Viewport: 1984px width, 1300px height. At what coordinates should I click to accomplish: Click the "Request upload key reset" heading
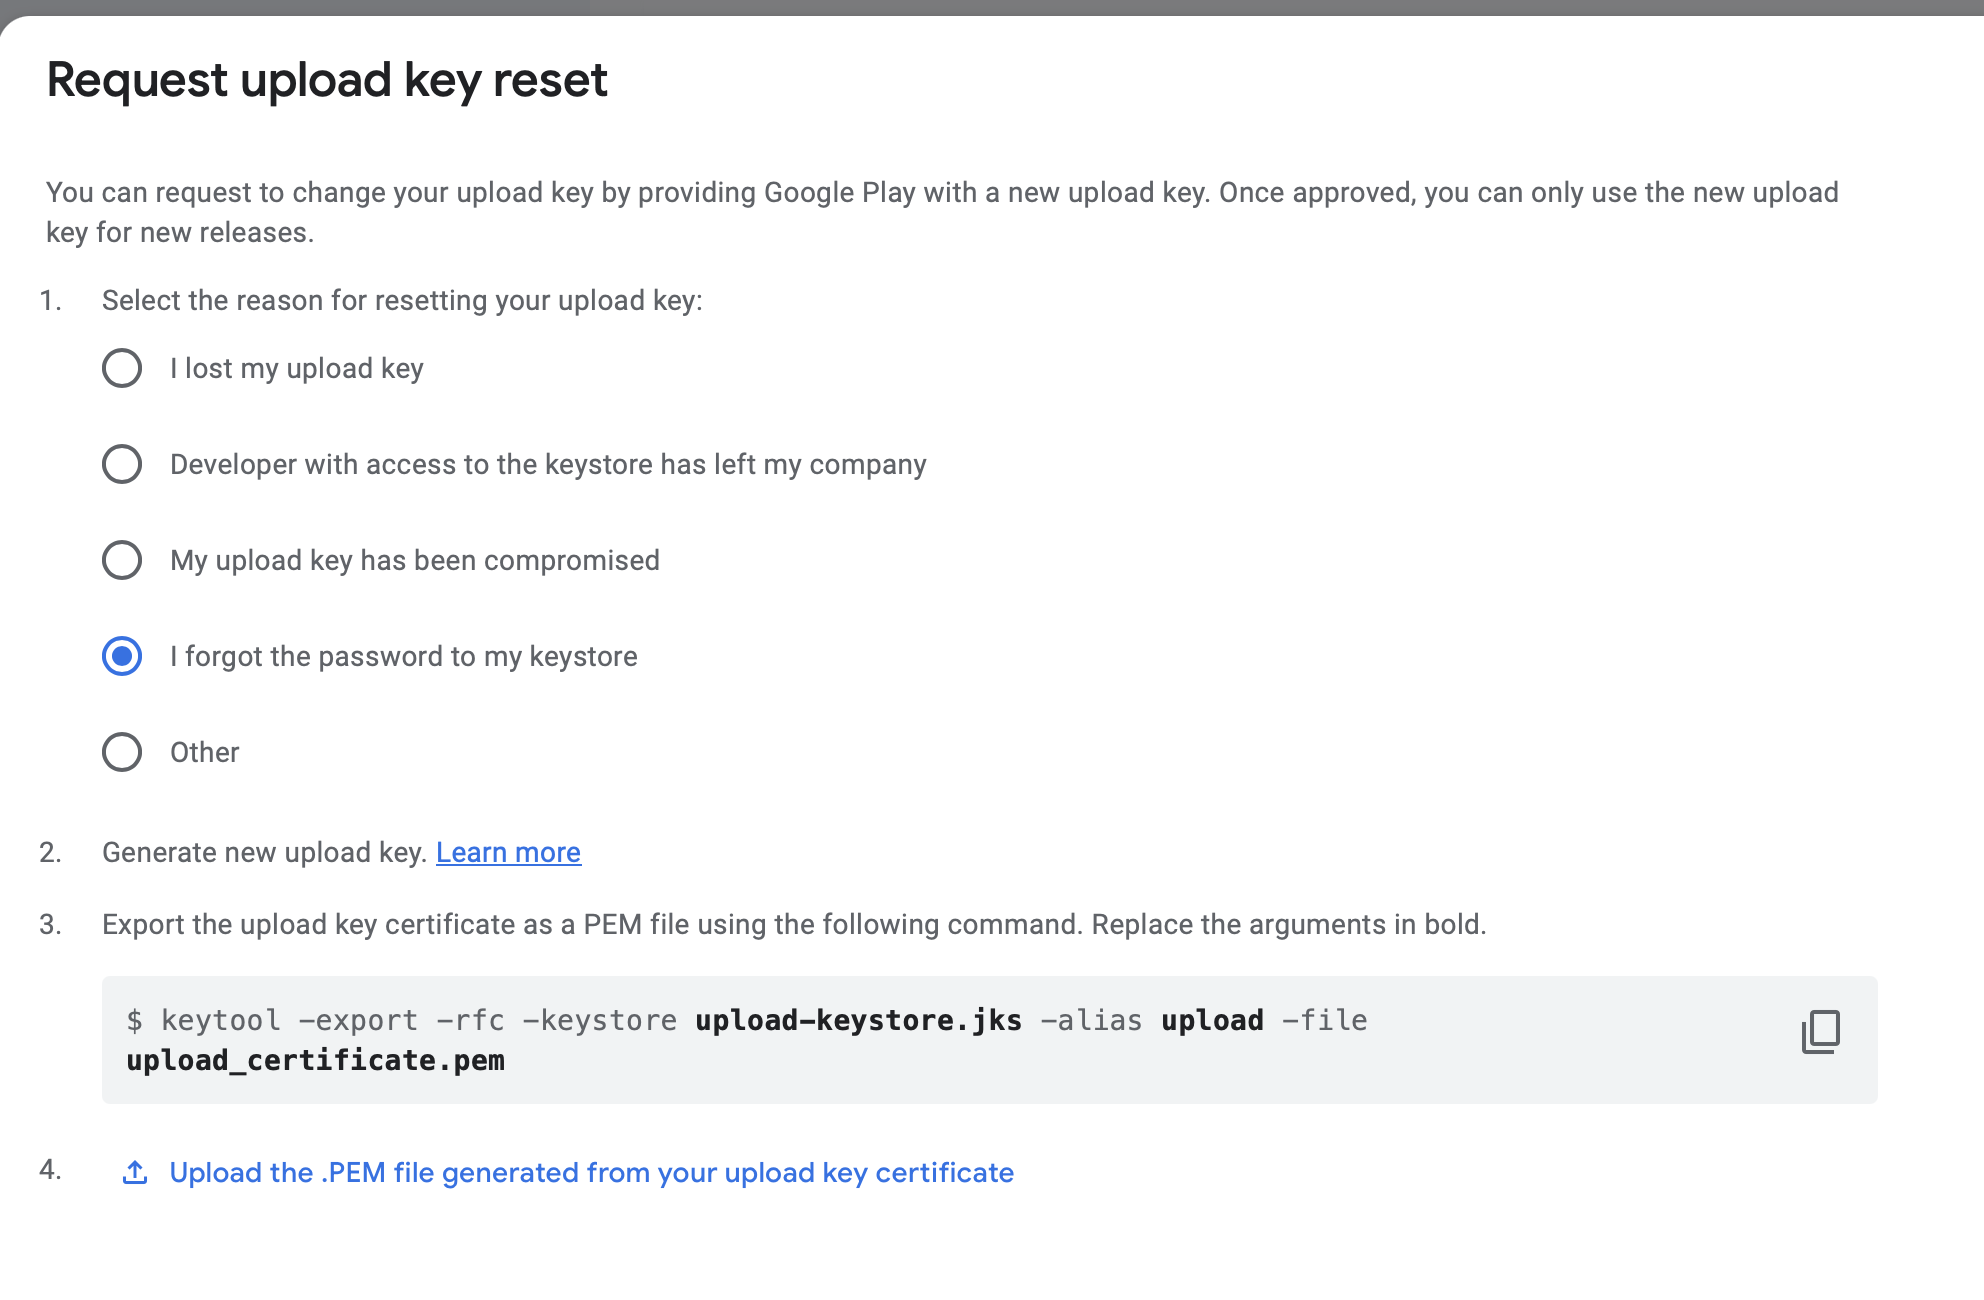click(327, 80)
